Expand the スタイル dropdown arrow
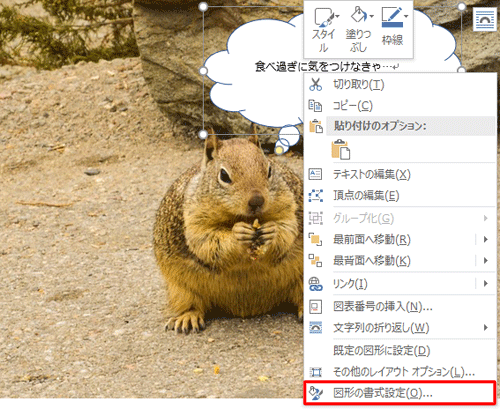This screenshot has width=500, height=409. tap(338, 16)
